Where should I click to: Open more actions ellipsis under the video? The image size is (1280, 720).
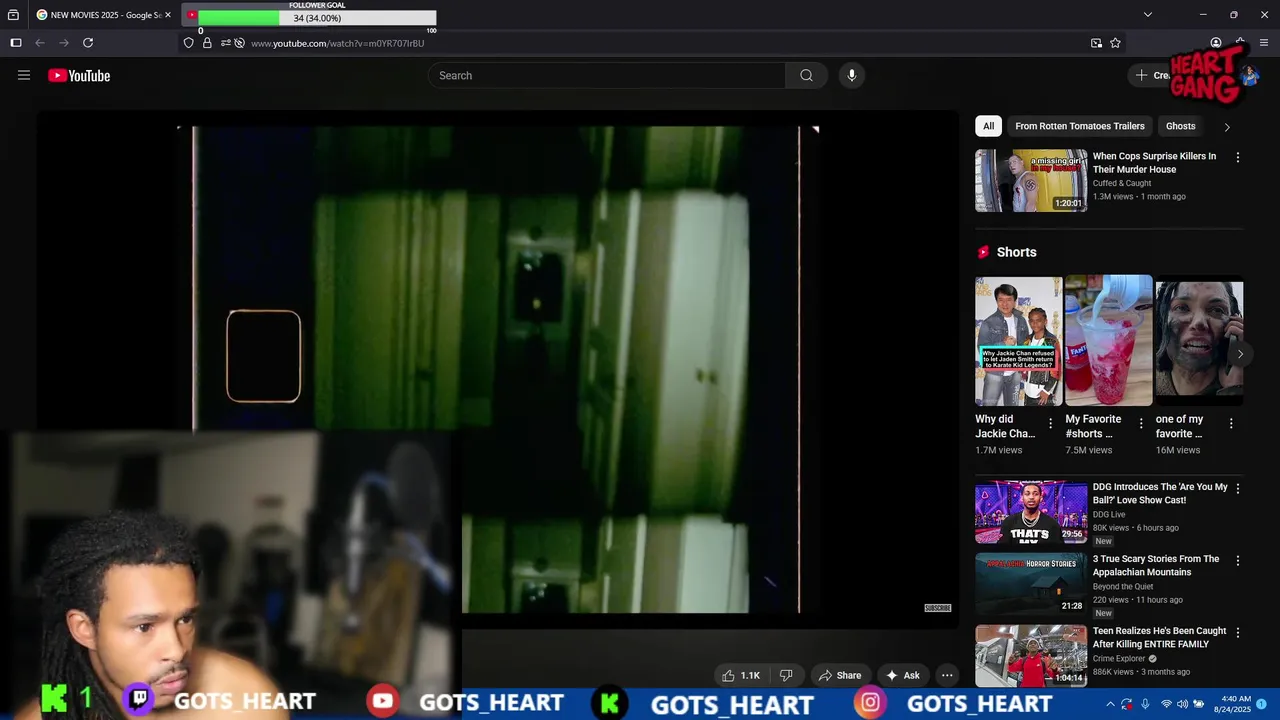pyautogui.click(x=947, y=675)
